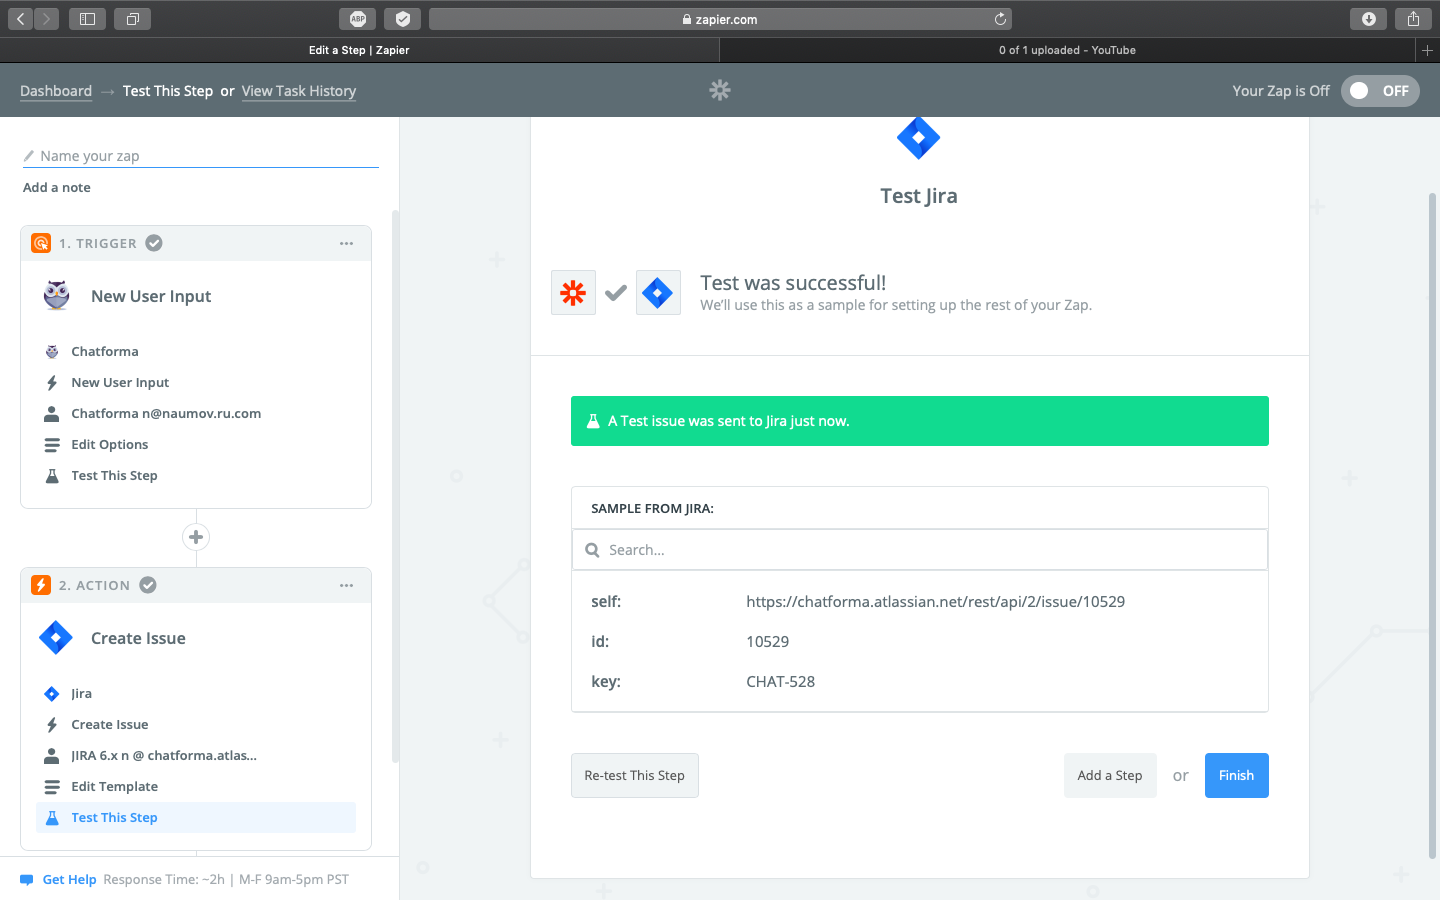The width and height of the screenshot is (1440, 900).
Task: Switch to the Edit a Step Zapier tab
Action: (x=359, y=50)
